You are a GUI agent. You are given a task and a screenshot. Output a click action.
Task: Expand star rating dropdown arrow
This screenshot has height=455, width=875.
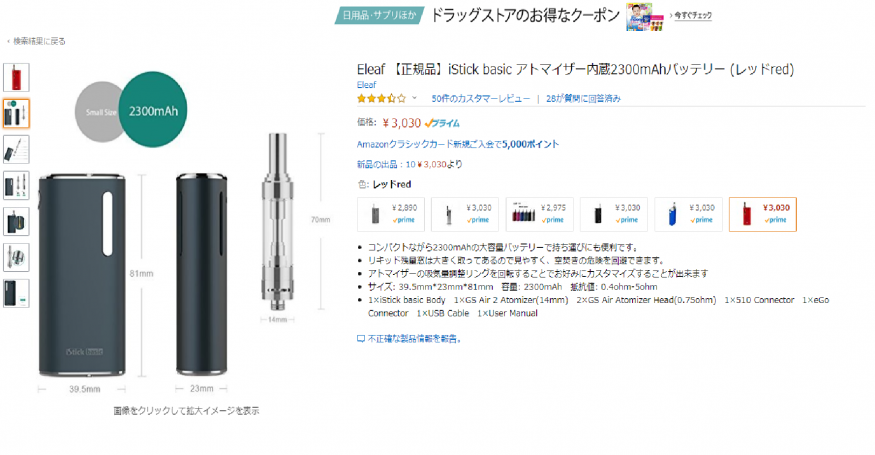pos(414,98)
